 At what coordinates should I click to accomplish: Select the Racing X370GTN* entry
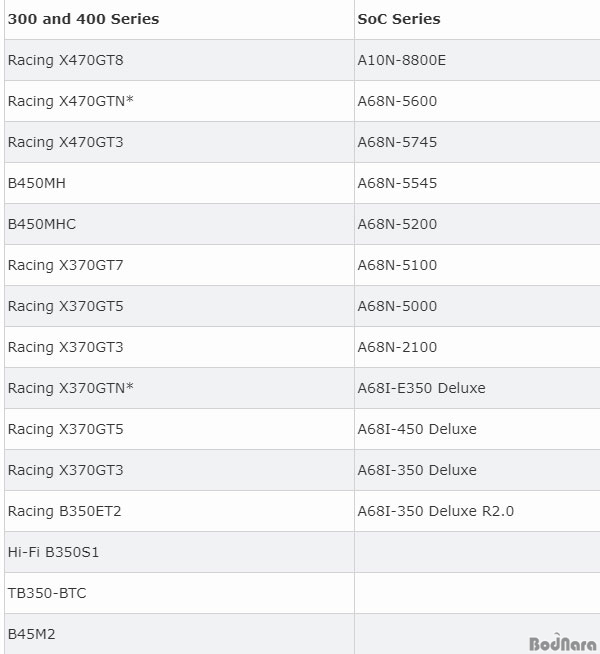click(x=70, y=388)
